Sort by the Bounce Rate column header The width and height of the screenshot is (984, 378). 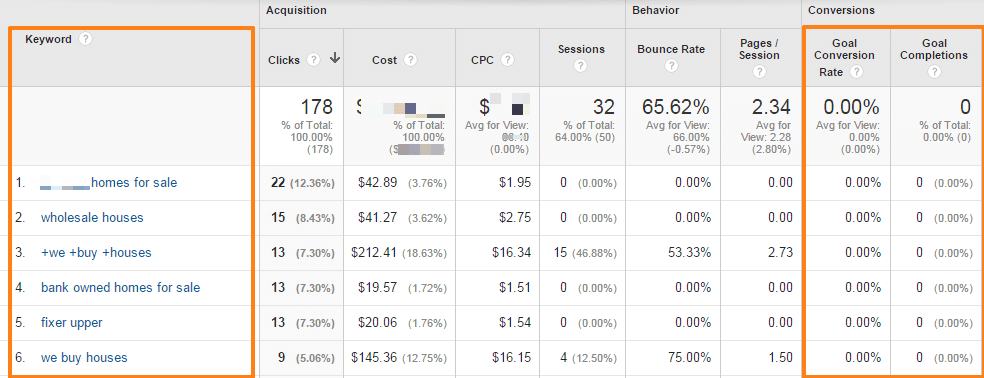[x=671, y=48]
